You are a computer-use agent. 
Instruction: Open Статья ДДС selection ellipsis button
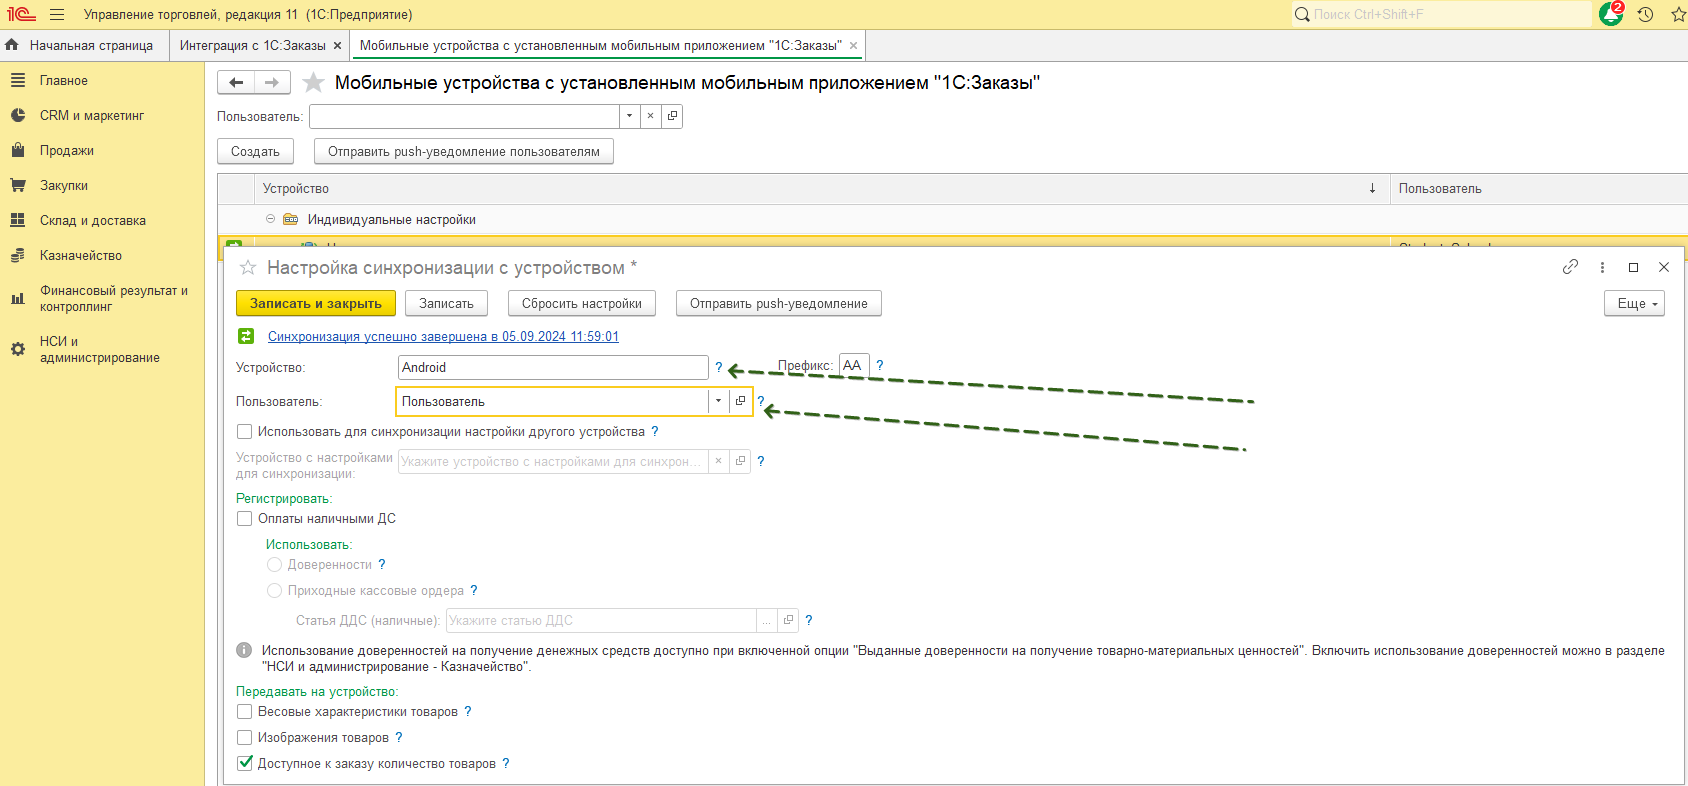767,621
